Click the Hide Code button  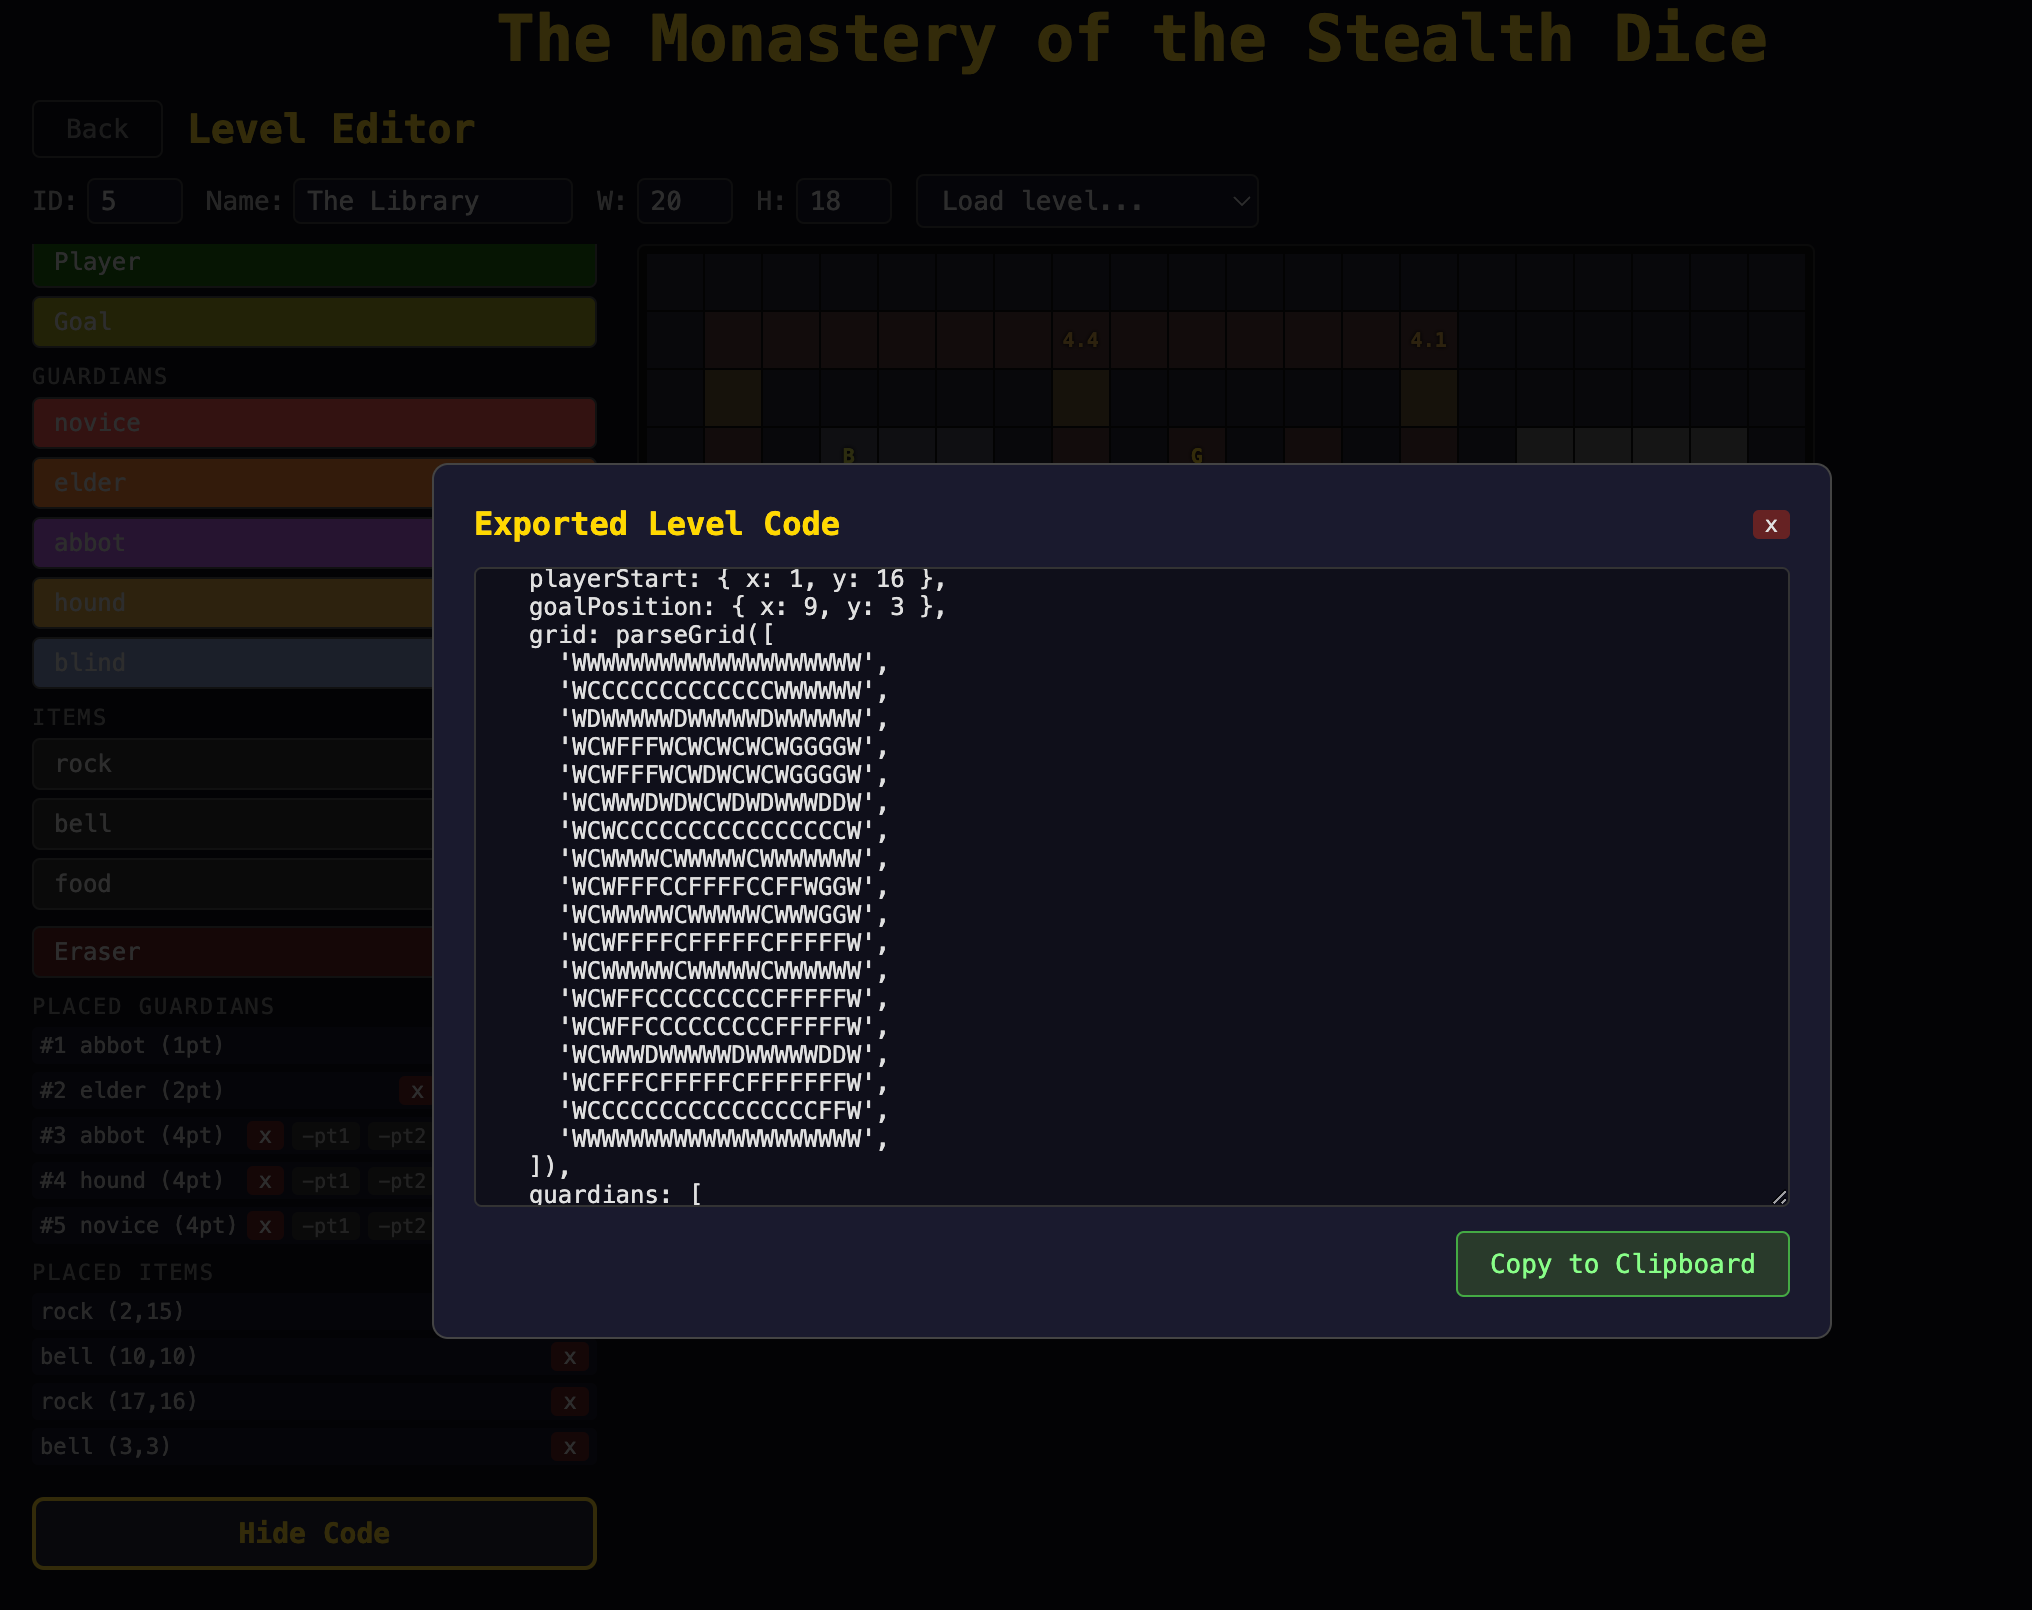[314, 1533]
